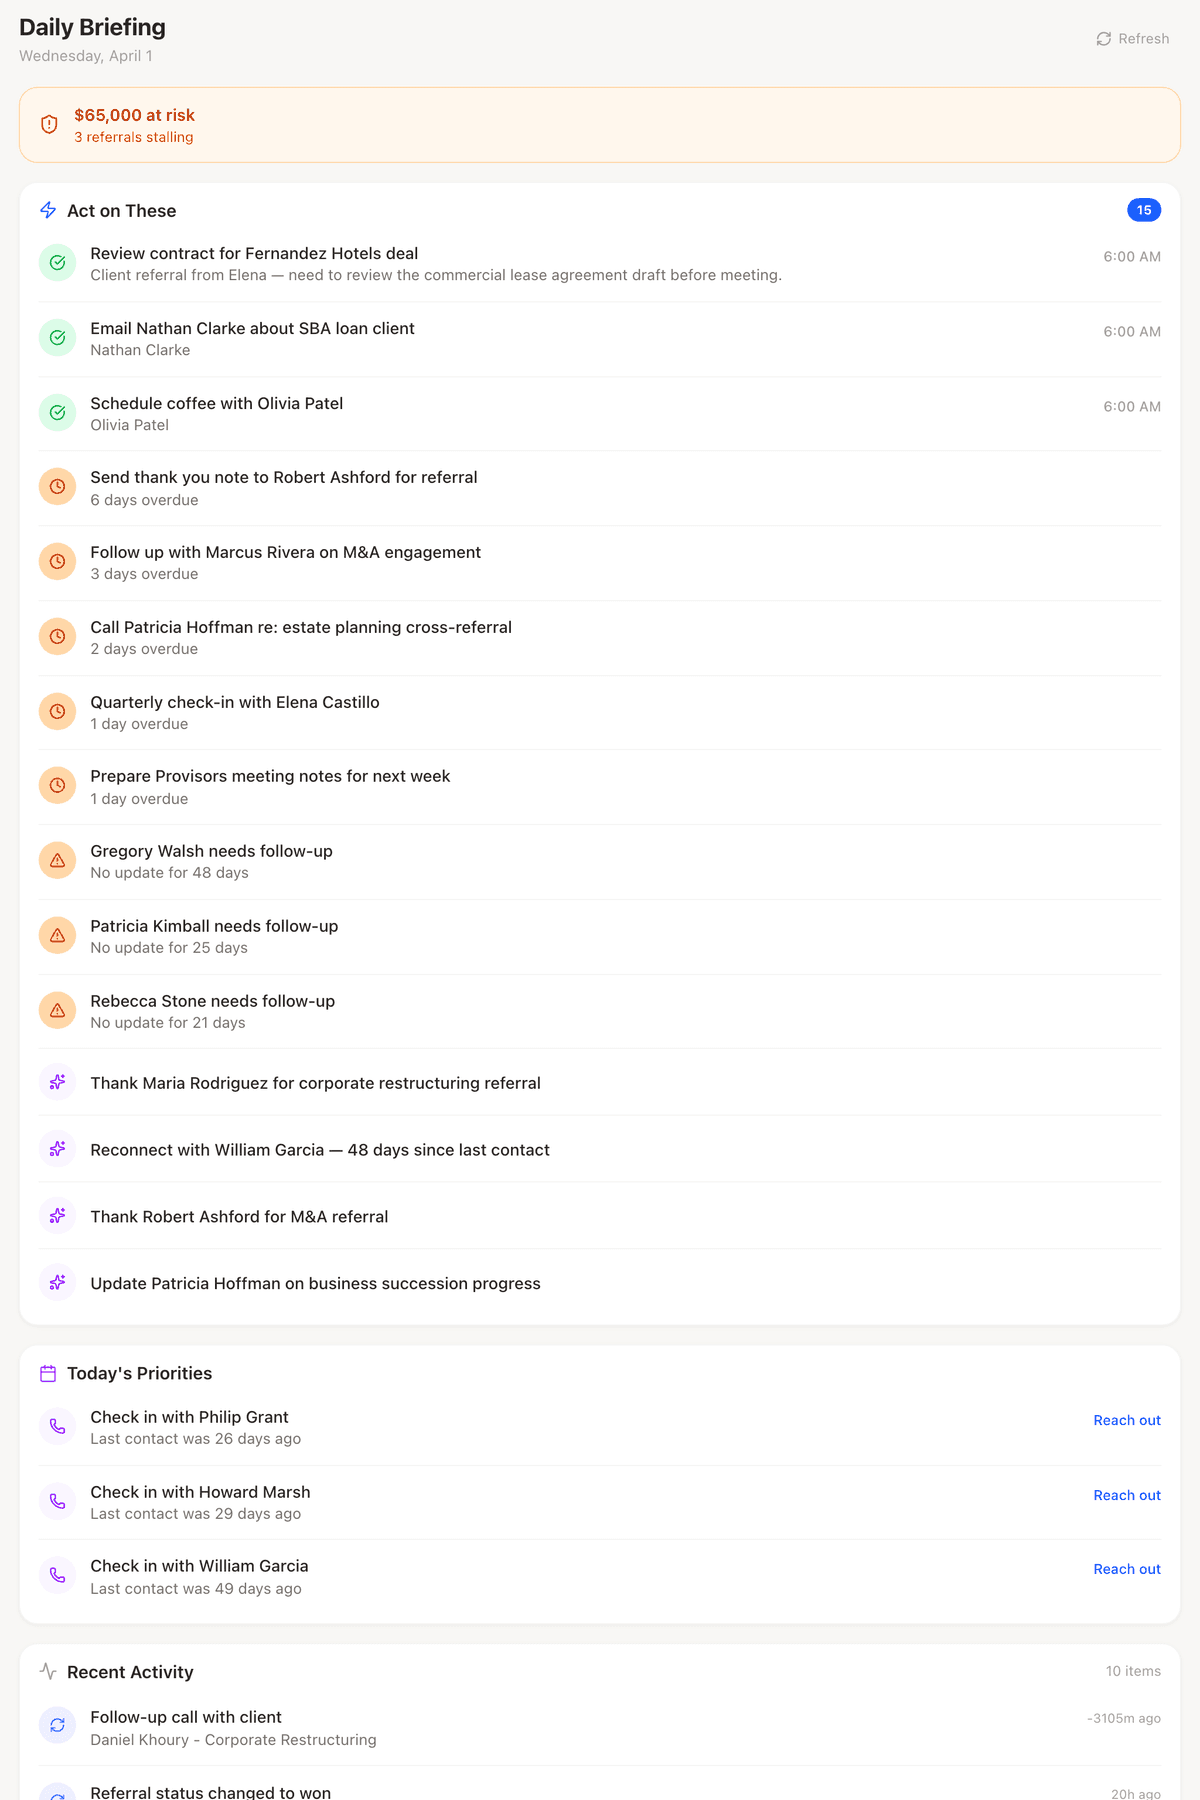1200x1800 pixels.
Task: Click clock icon beside Marcus Rivera follow-up
Action: [58, 562]
